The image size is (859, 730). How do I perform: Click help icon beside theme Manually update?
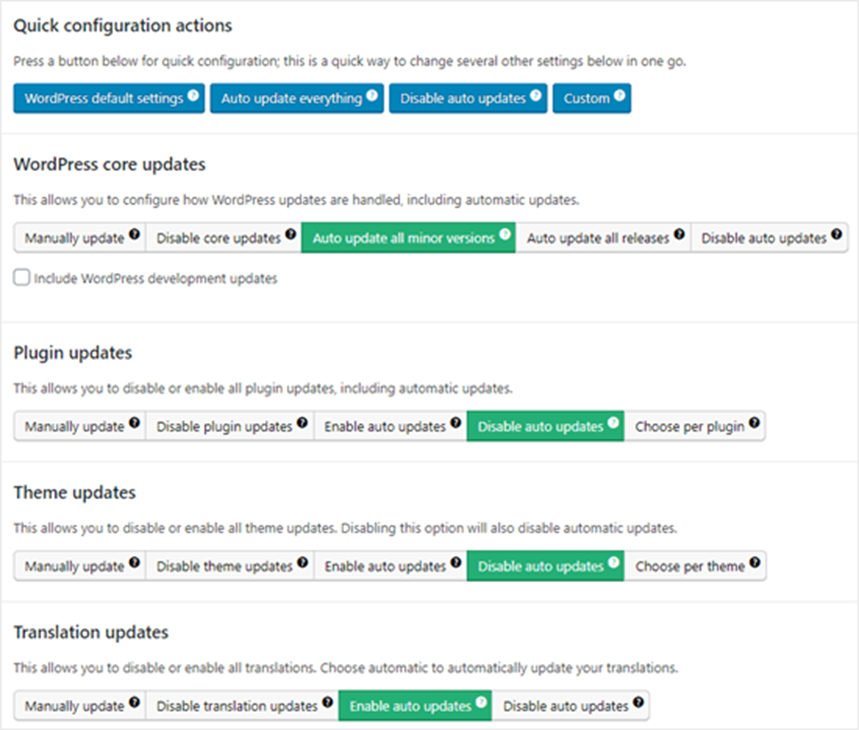pyautogui.click(x=134, y=562)
